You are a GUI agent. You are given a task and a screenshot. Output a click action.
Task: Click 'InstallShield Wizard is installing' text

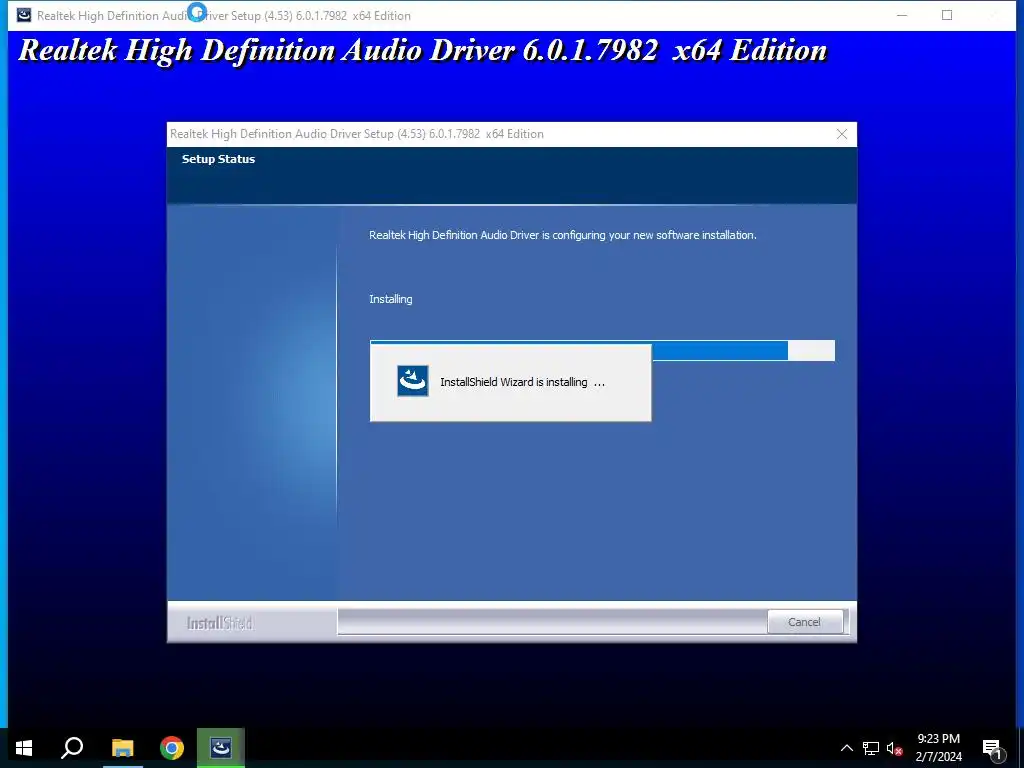[x=522, y=382]
